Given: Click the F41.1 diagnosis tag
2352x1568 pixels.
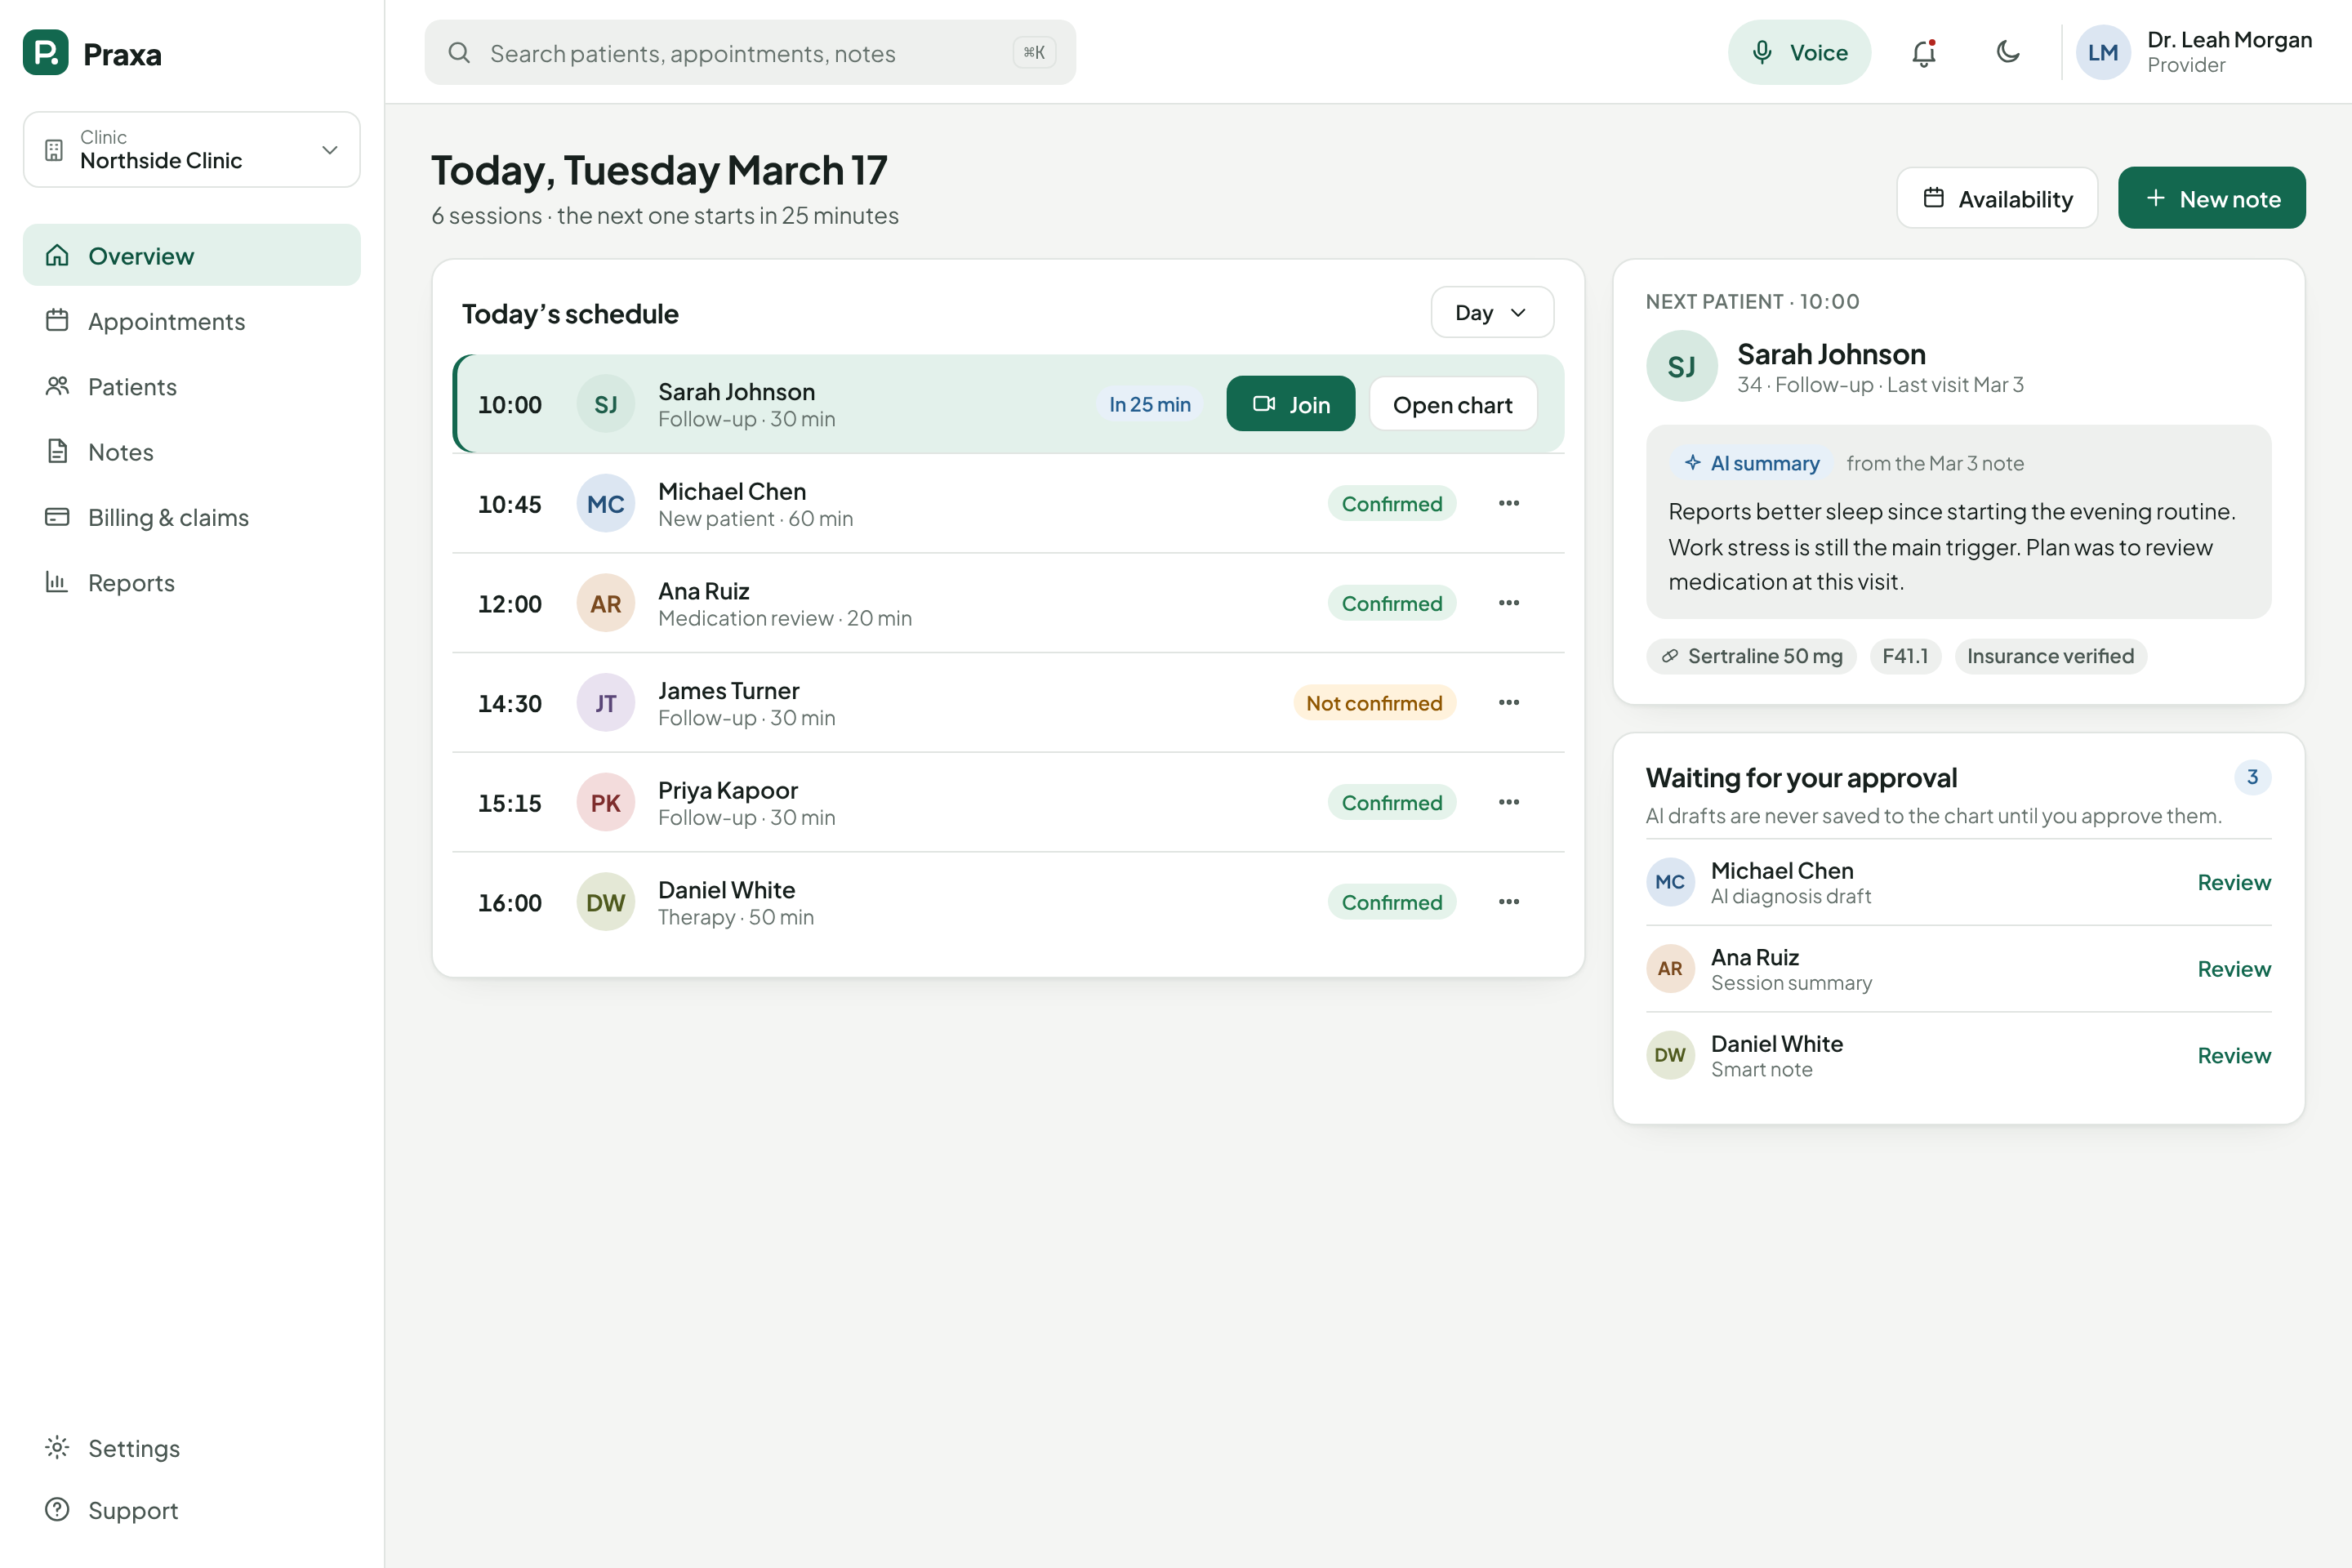Looking at the screenshot, I should tap(1905, 656).
